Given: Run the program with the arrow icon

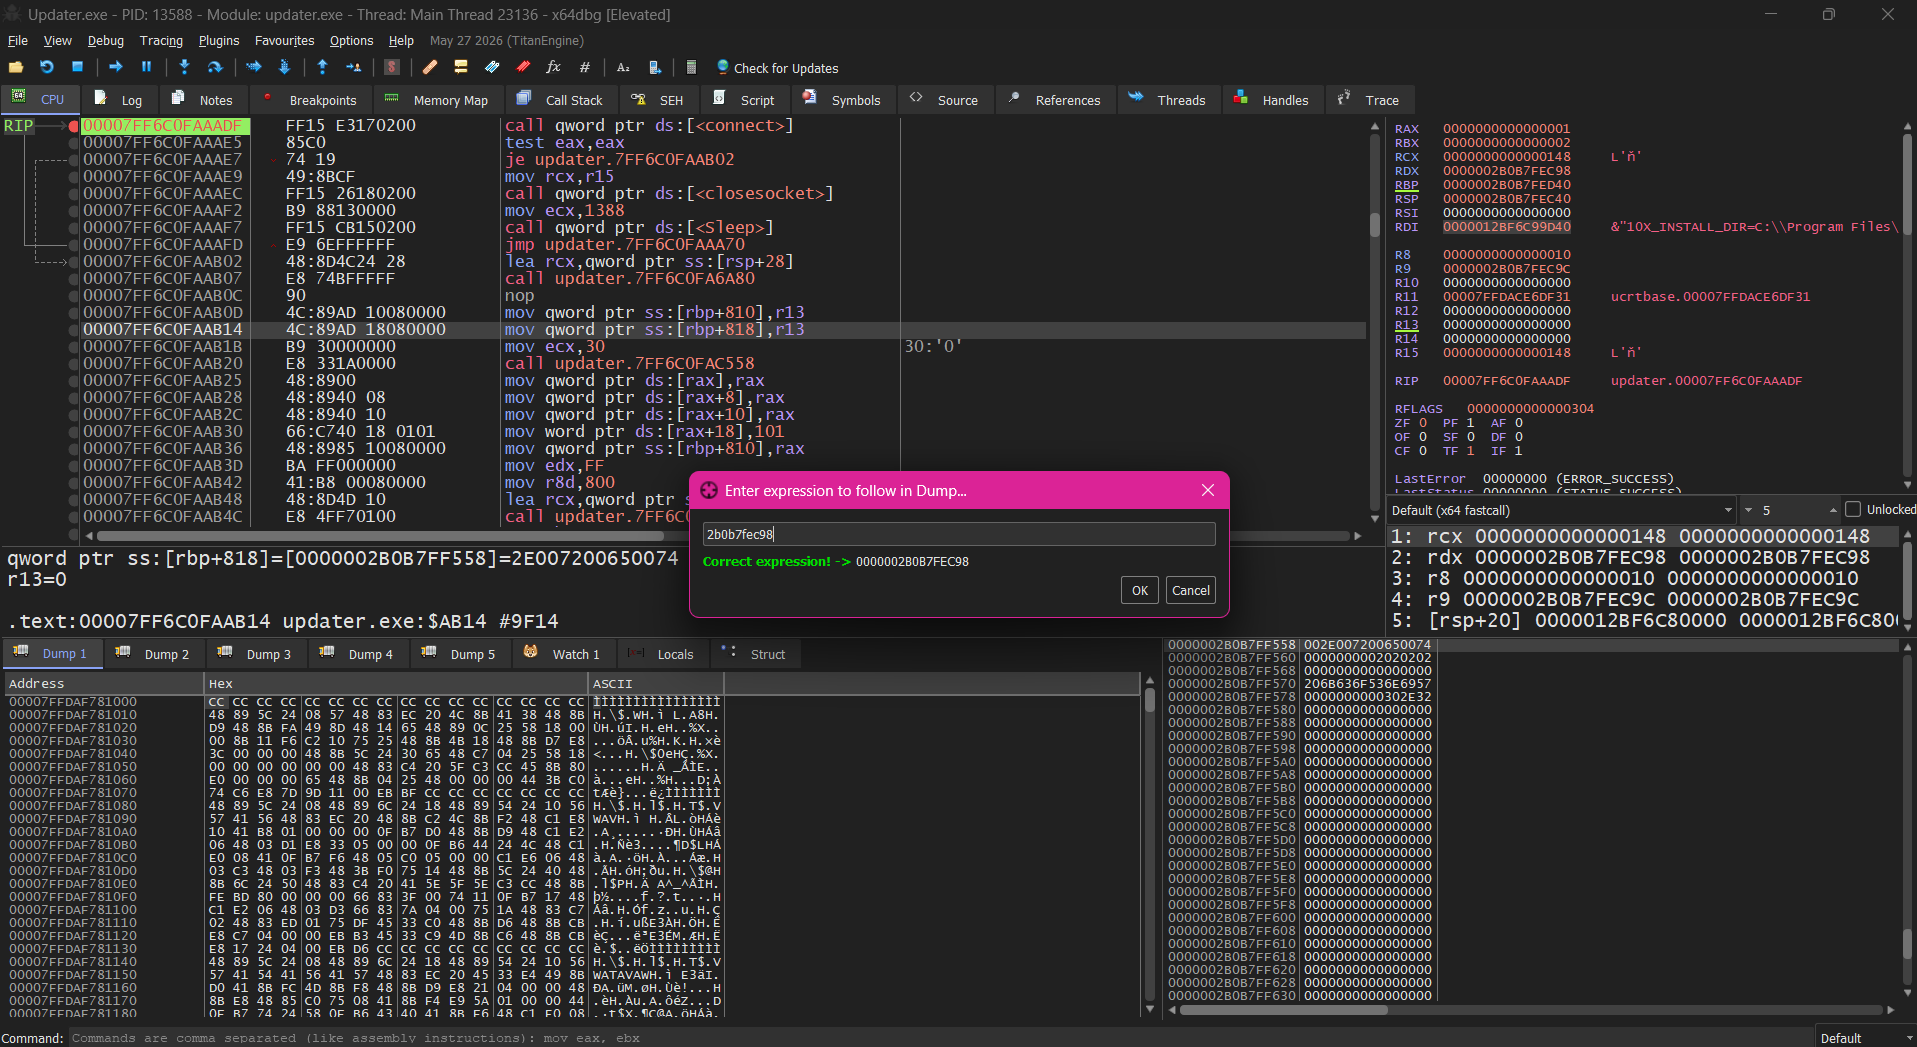Looking at the screenshot, I should click(116, 67).
